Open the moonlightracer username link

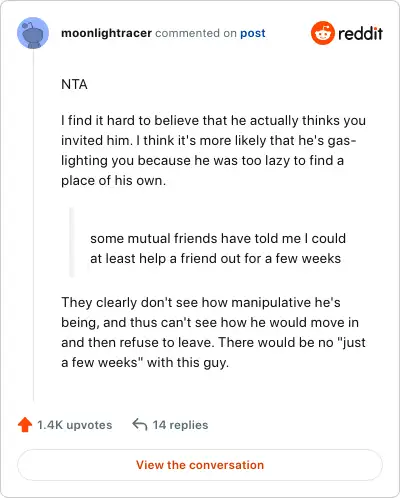tap(106, 33)
